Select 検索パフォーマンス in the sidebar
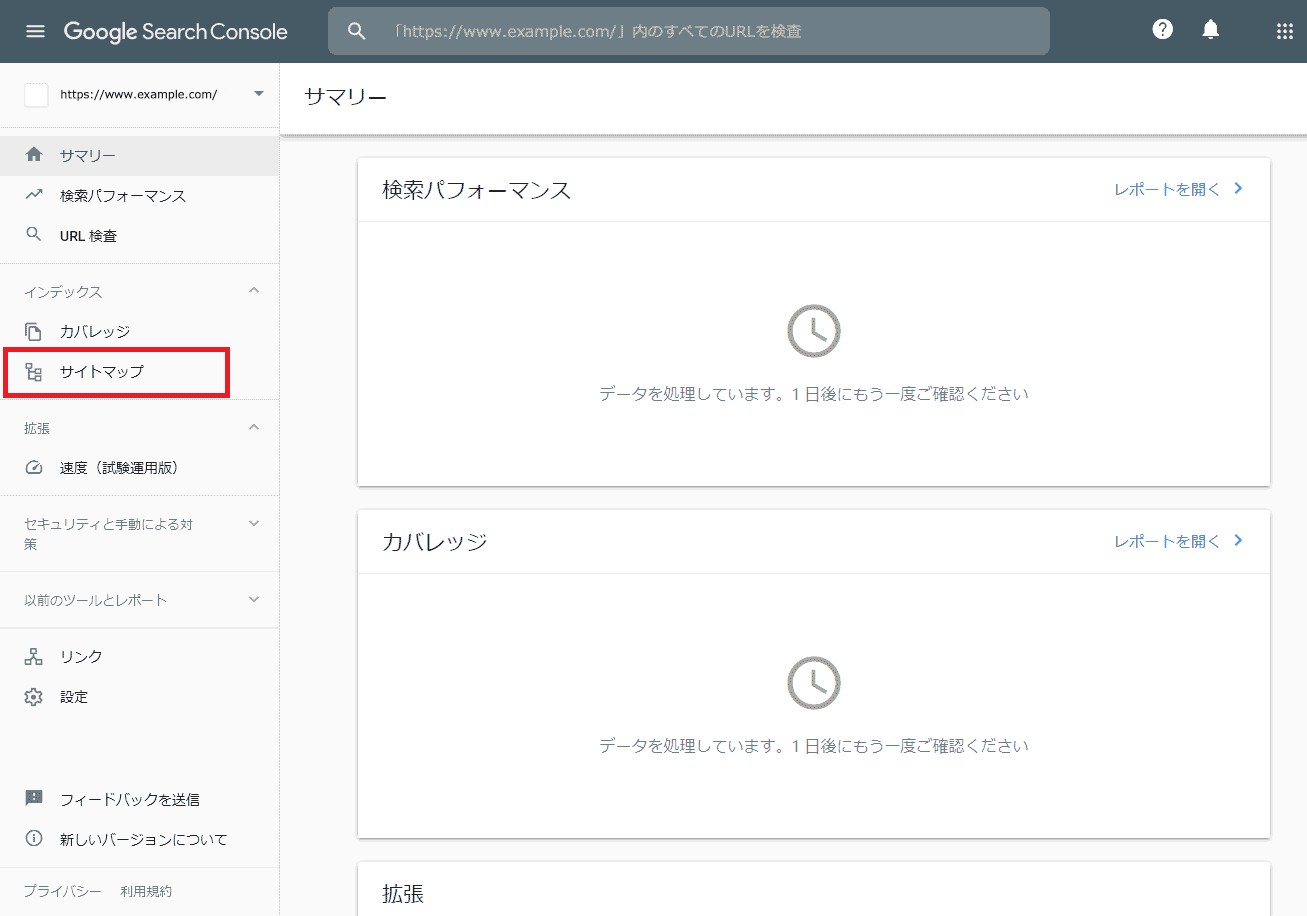The height and width of the screenshot is (916, 1307). [121, 195]
